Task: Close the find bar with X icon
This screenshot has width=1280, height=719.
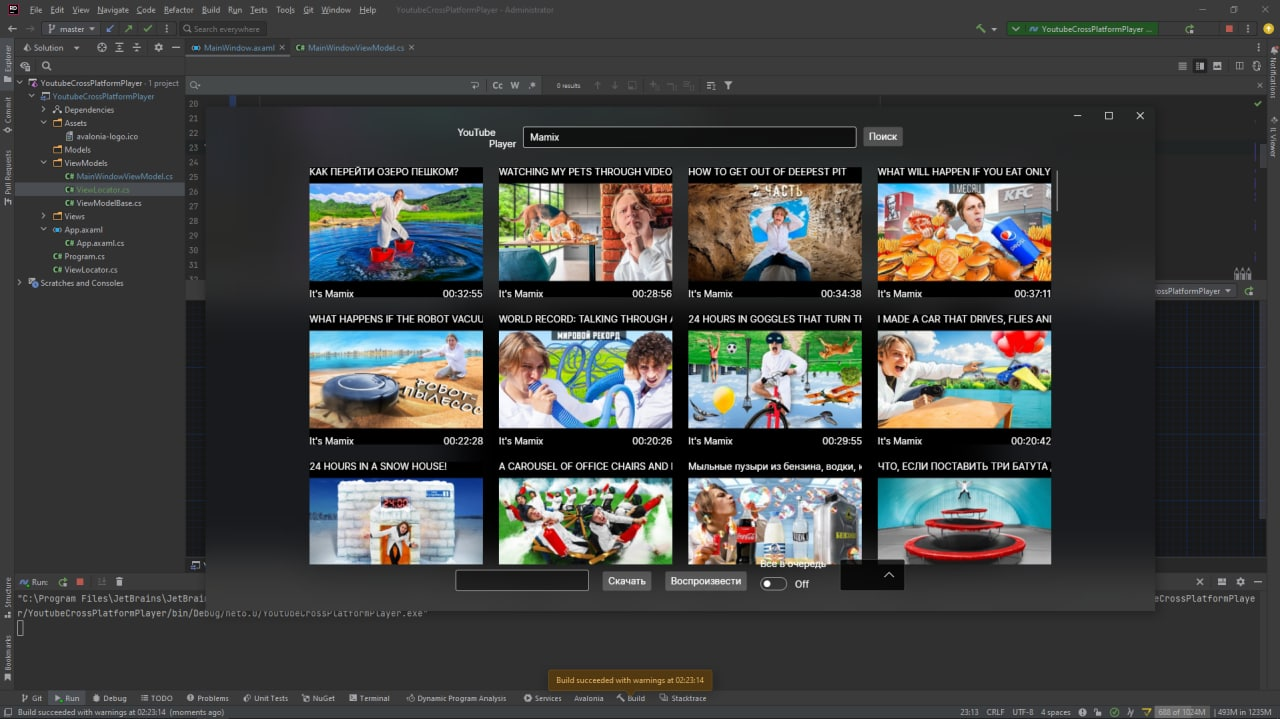Action: tap(1259, 85)
